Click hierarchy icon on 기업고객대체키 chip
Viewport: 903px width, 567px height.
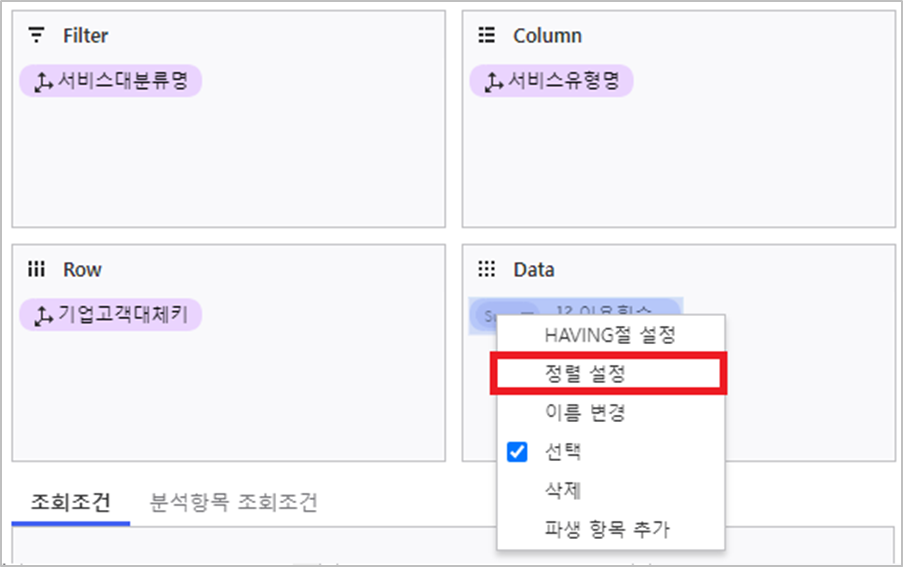43,317
